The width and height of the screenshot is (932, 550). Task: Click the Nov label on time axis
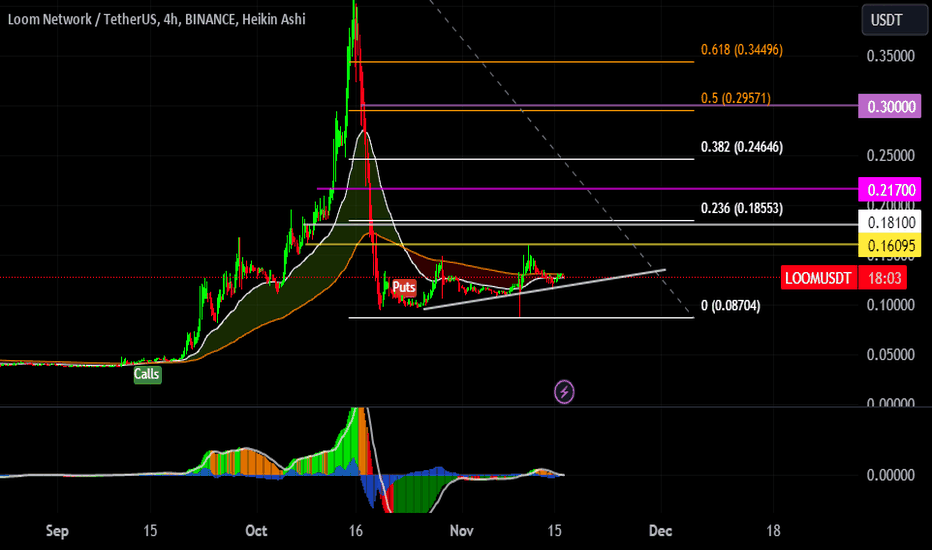coord(461,530)
